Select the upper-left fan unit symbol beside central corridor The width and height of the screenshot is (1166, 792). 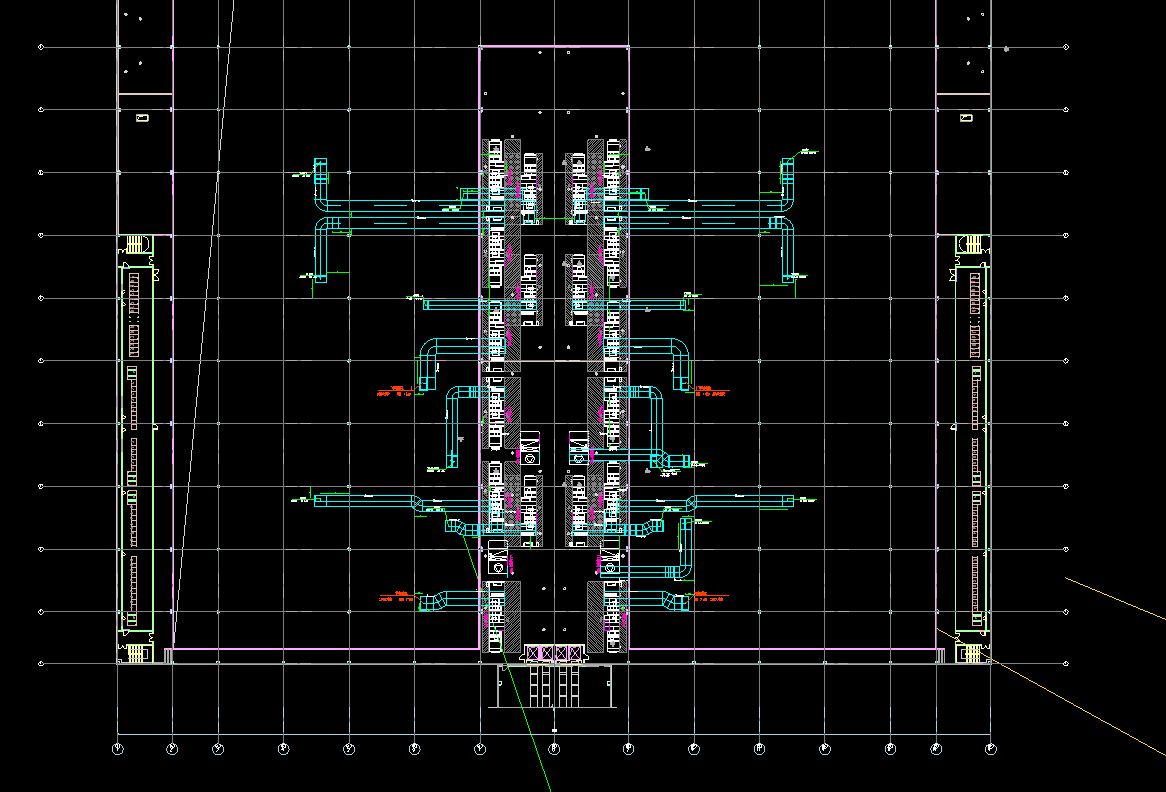point(529,448)
